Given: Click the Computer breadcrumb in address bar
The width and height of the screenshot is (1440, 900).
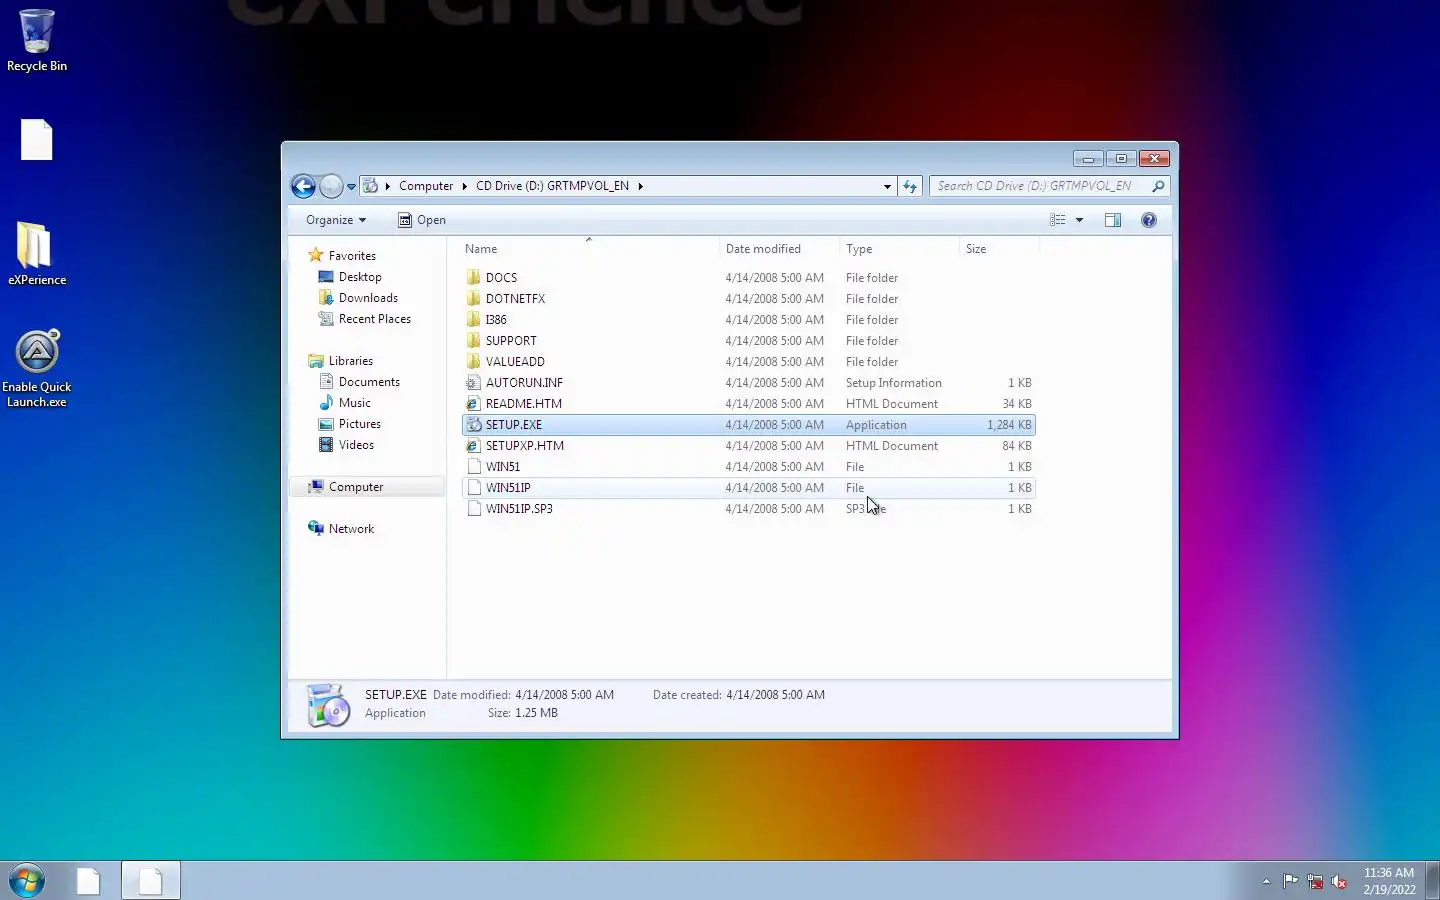Looking at the screenshot, I should coord(426,186).
